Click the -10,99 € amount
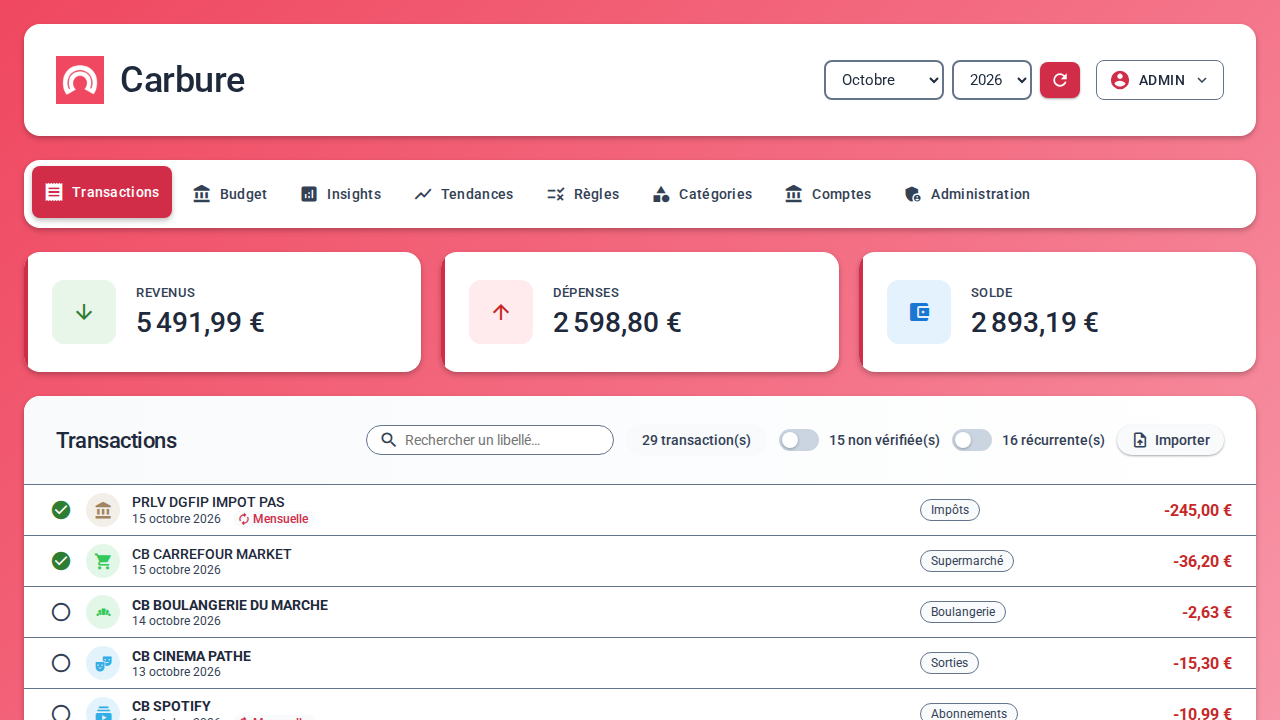1280x720 pixels. [x=1202, y=713]
